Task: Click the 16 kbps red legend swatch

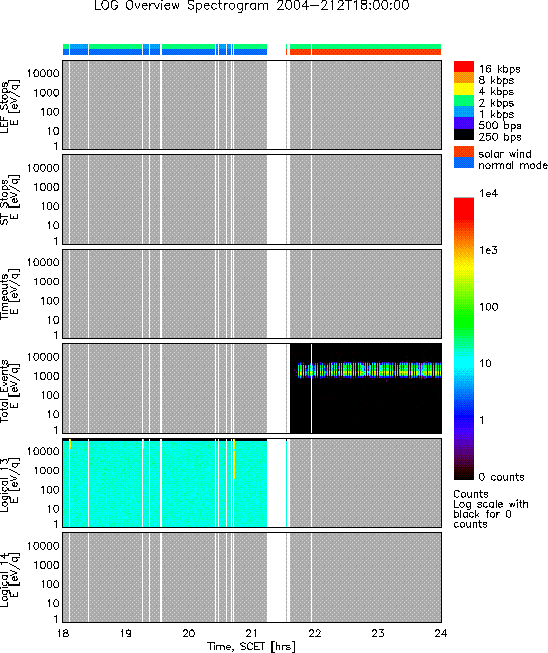Action: [464, 67]
